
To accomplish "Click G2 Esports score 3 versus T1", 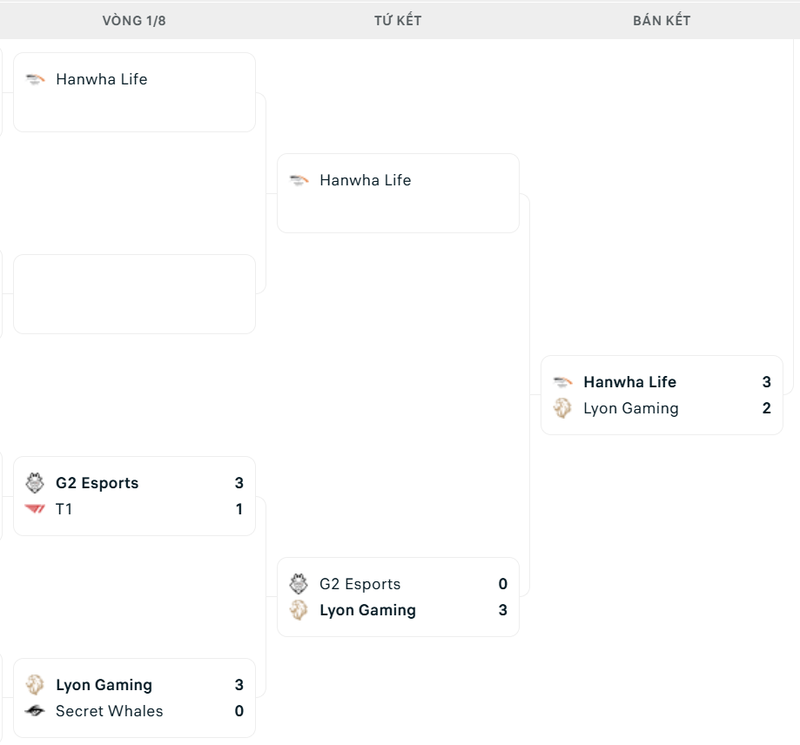I will pyautogui.click(x=239, y=483).
